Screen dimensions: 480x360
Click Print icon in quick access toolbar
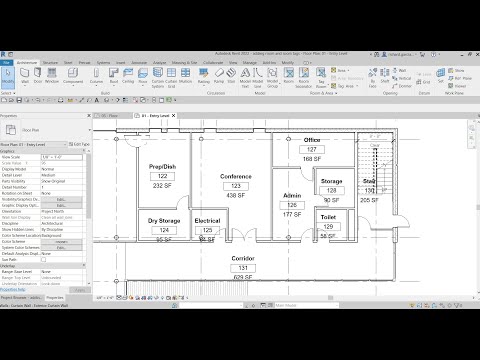click(x=61, y=100)
